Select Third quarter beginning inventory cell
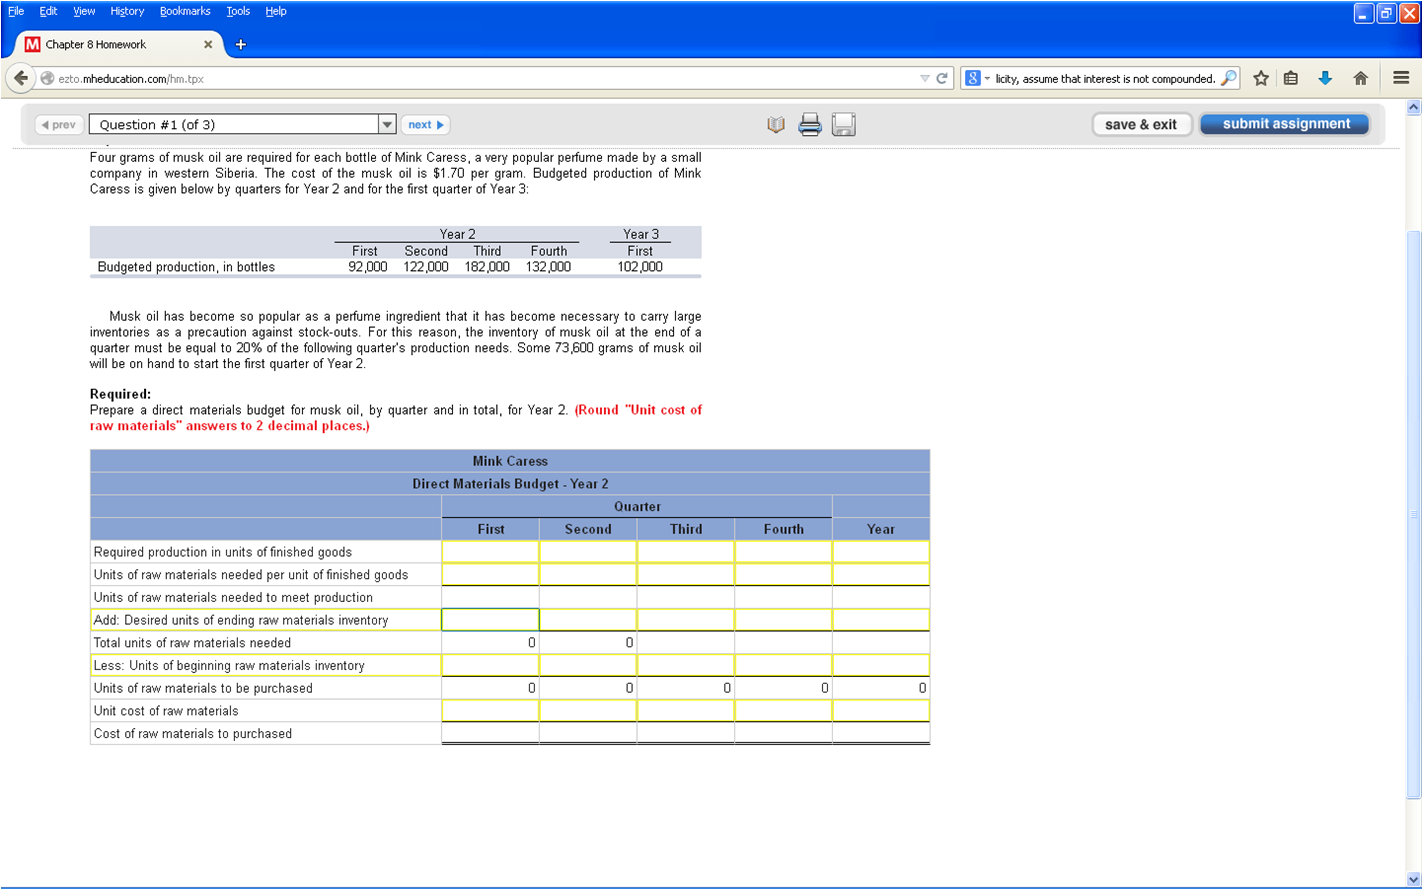The image size is (1423, 890). pyautogui.click(x=686, y=665)
